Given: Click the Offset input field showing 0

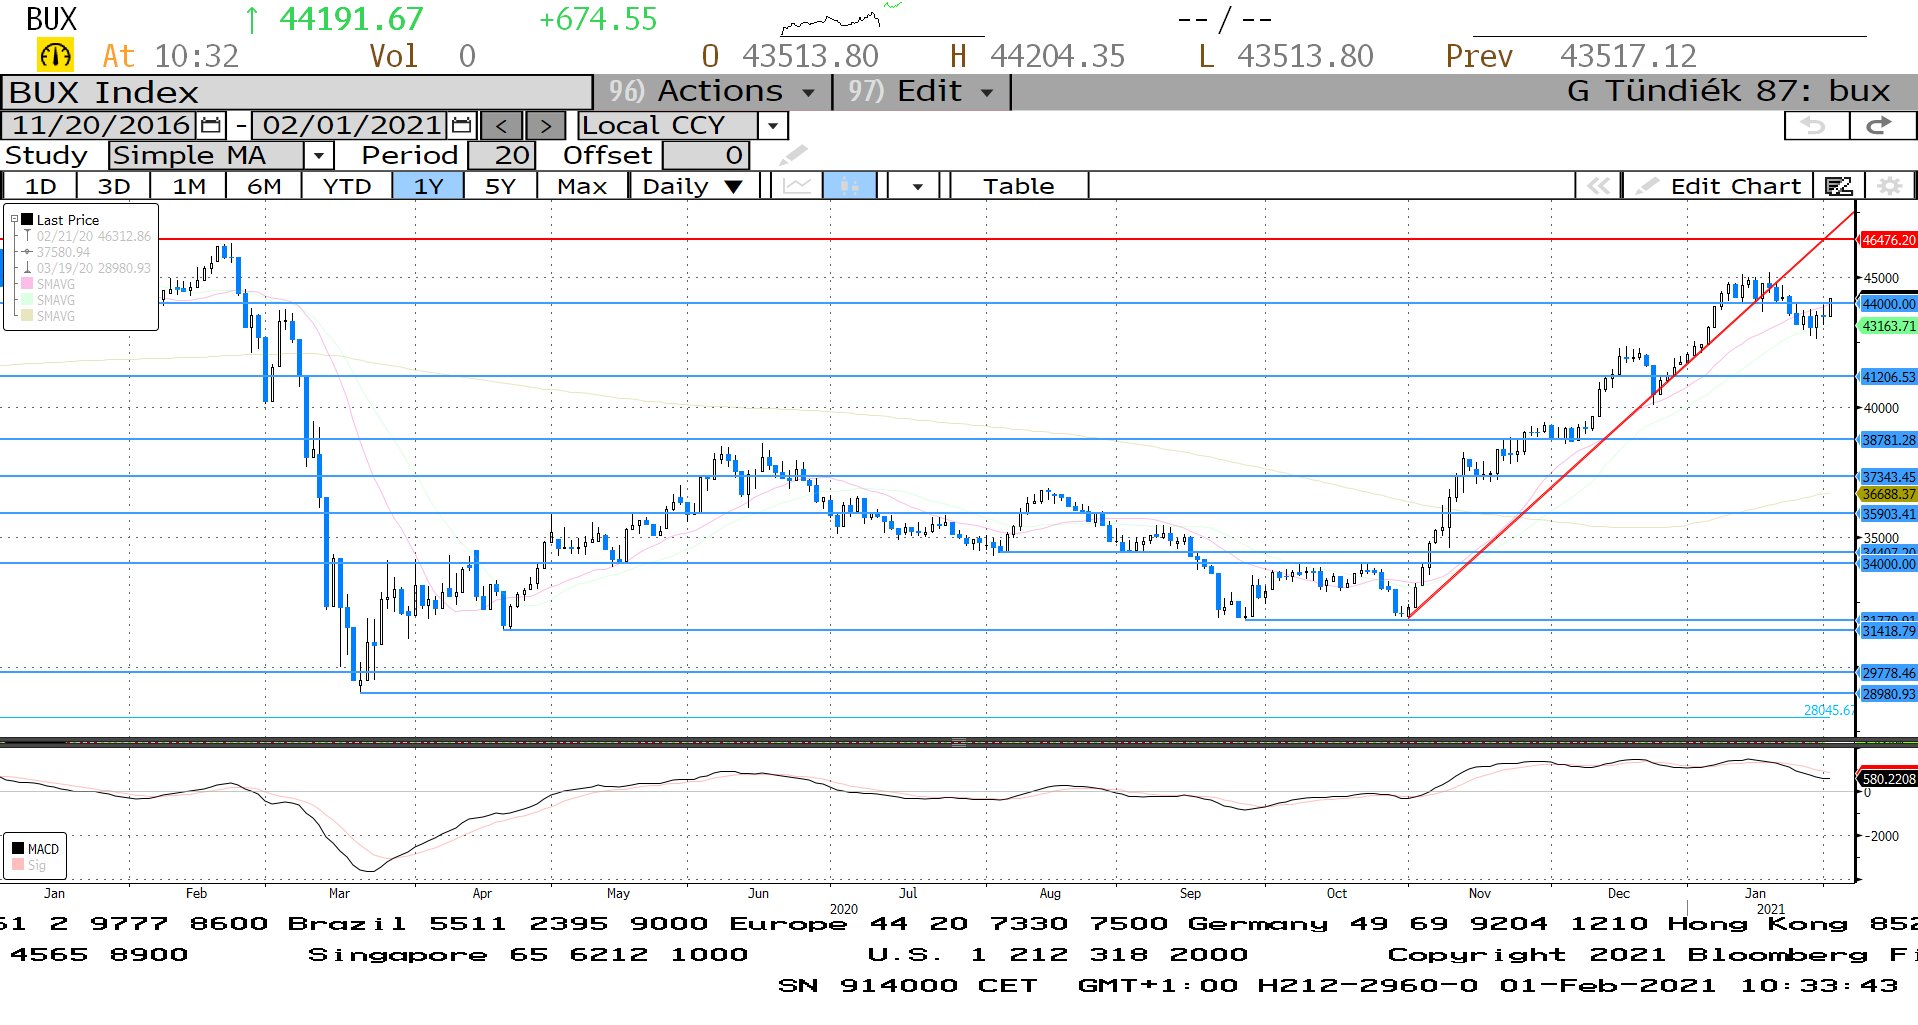Looking at the screenshot, I should (706, 155).
